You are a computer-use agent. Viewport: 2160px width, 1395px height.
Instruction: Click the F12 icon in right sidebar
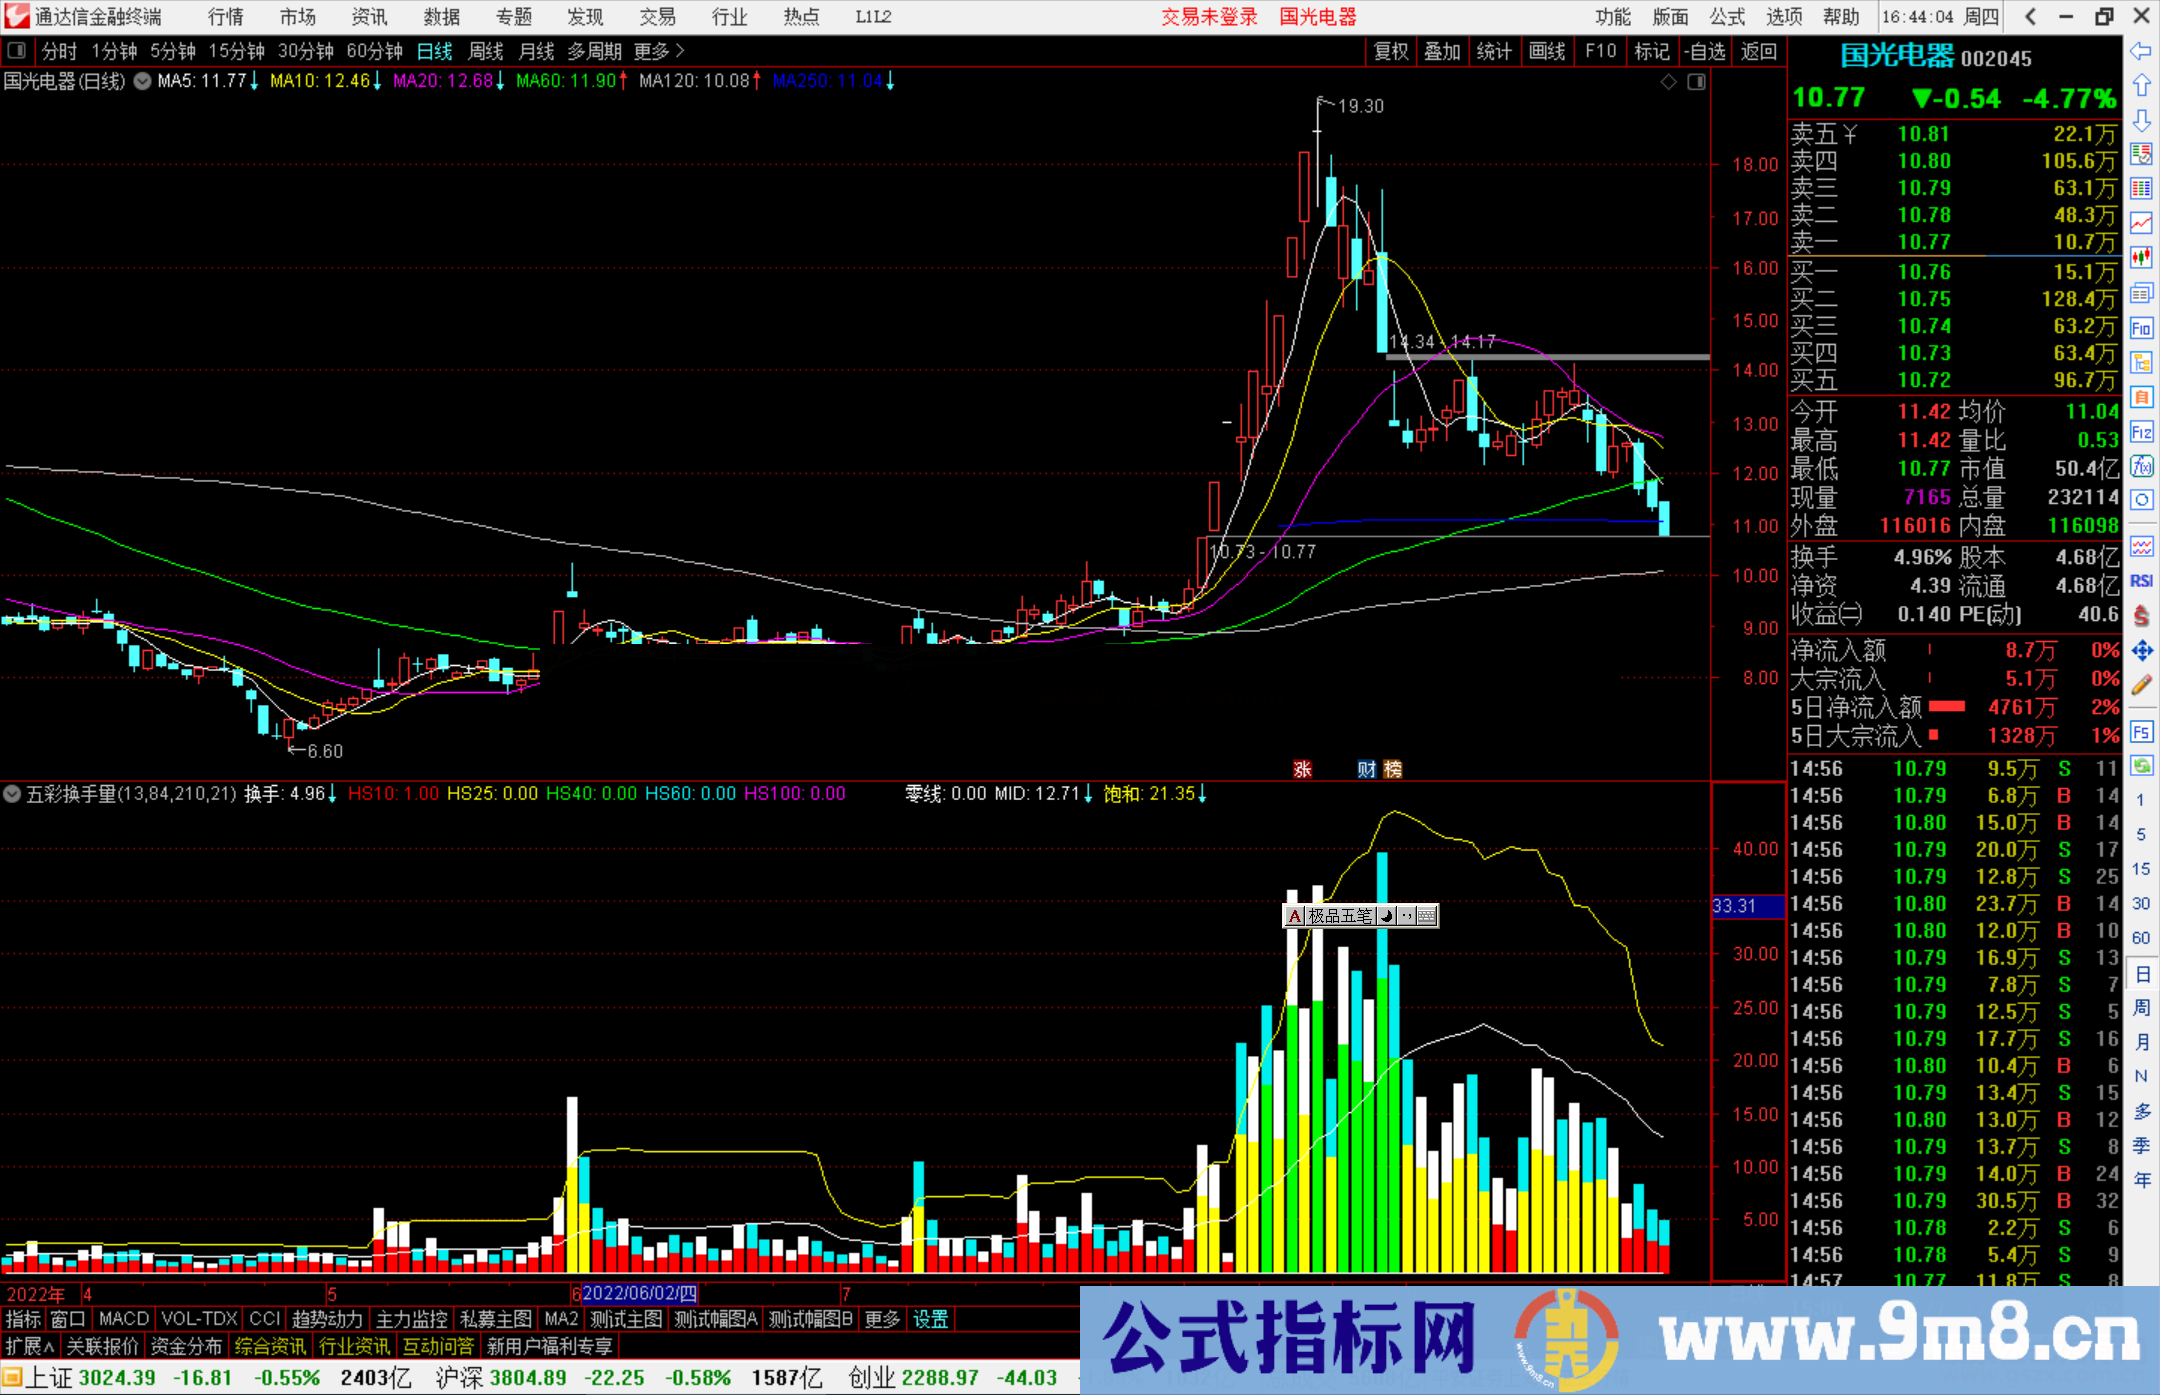pyautogui.click(x=2141, y=432)
